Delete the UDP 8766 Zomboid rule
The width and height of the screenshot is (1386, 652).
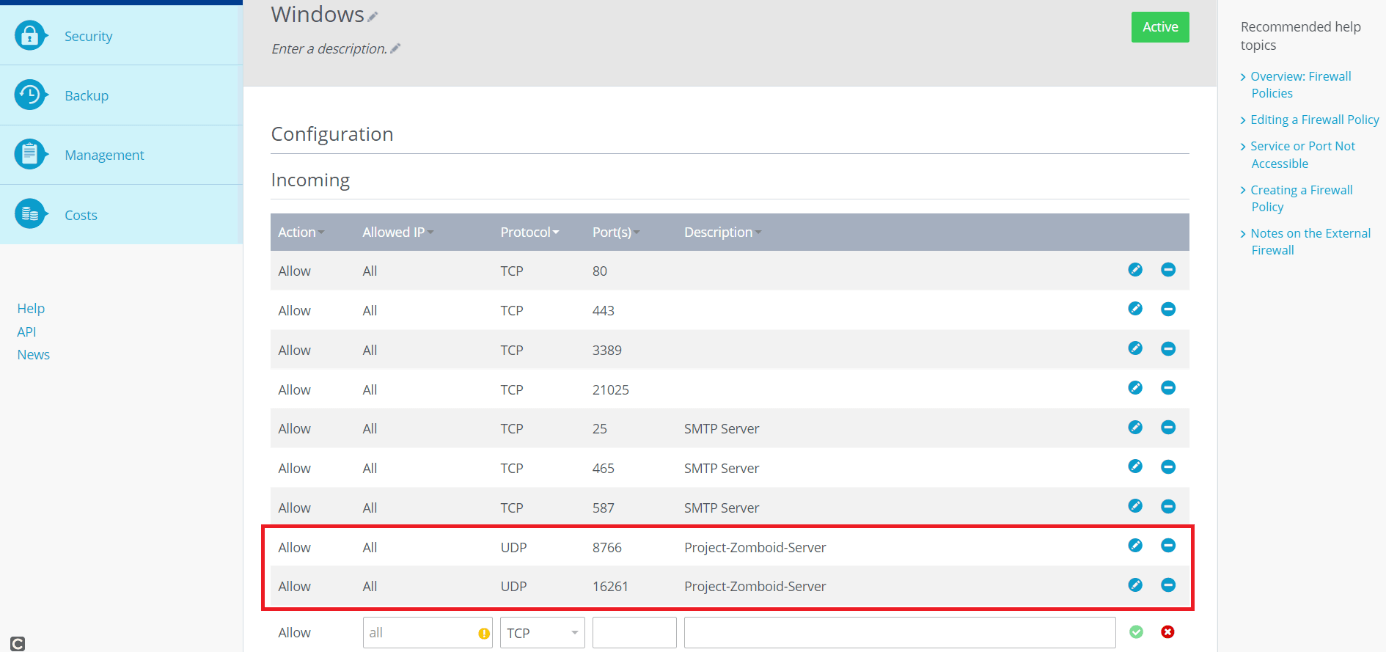(x=1168, y=546)
